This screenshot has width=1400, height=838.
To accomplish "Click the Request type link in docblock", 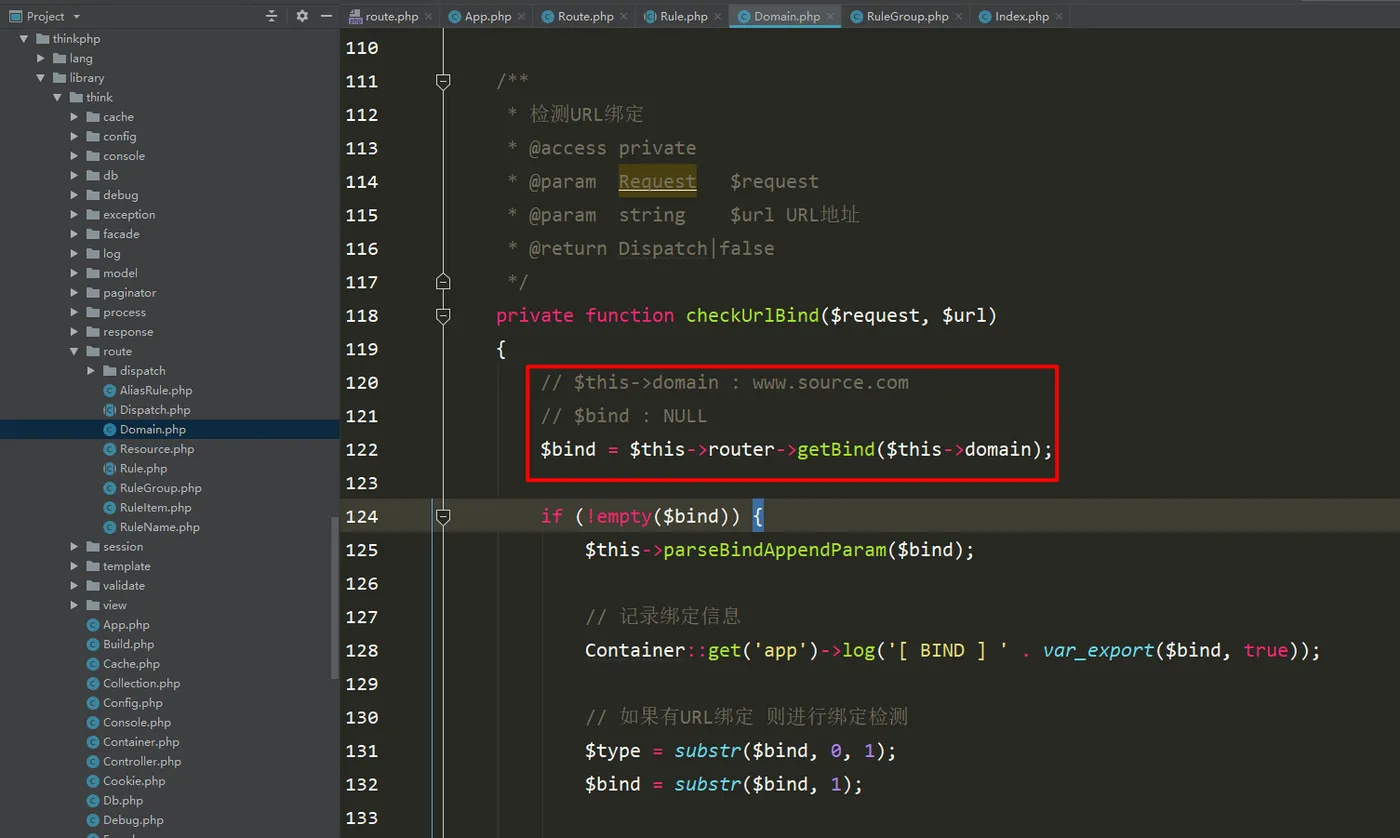I will [657, 182].
